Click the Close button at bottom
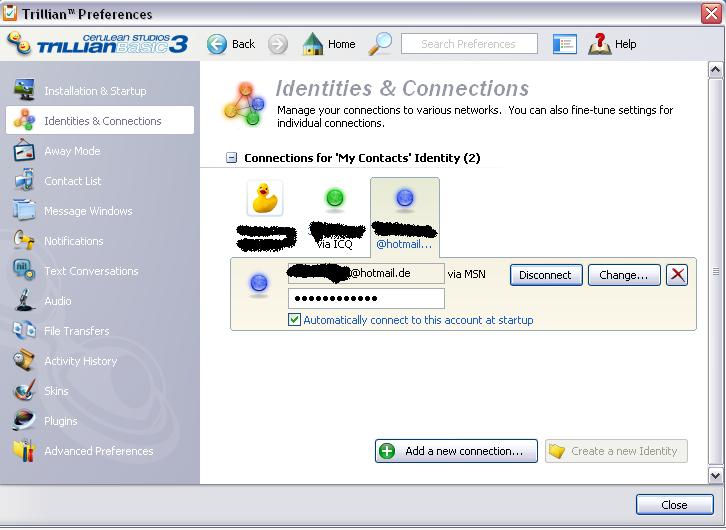This screenshot has width=726, height=530. click(675, 505)
